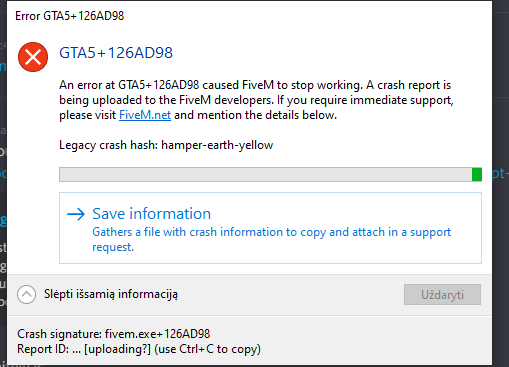Click the word request in the Save information box
This screenshot has width=509, height=367.
113,247
